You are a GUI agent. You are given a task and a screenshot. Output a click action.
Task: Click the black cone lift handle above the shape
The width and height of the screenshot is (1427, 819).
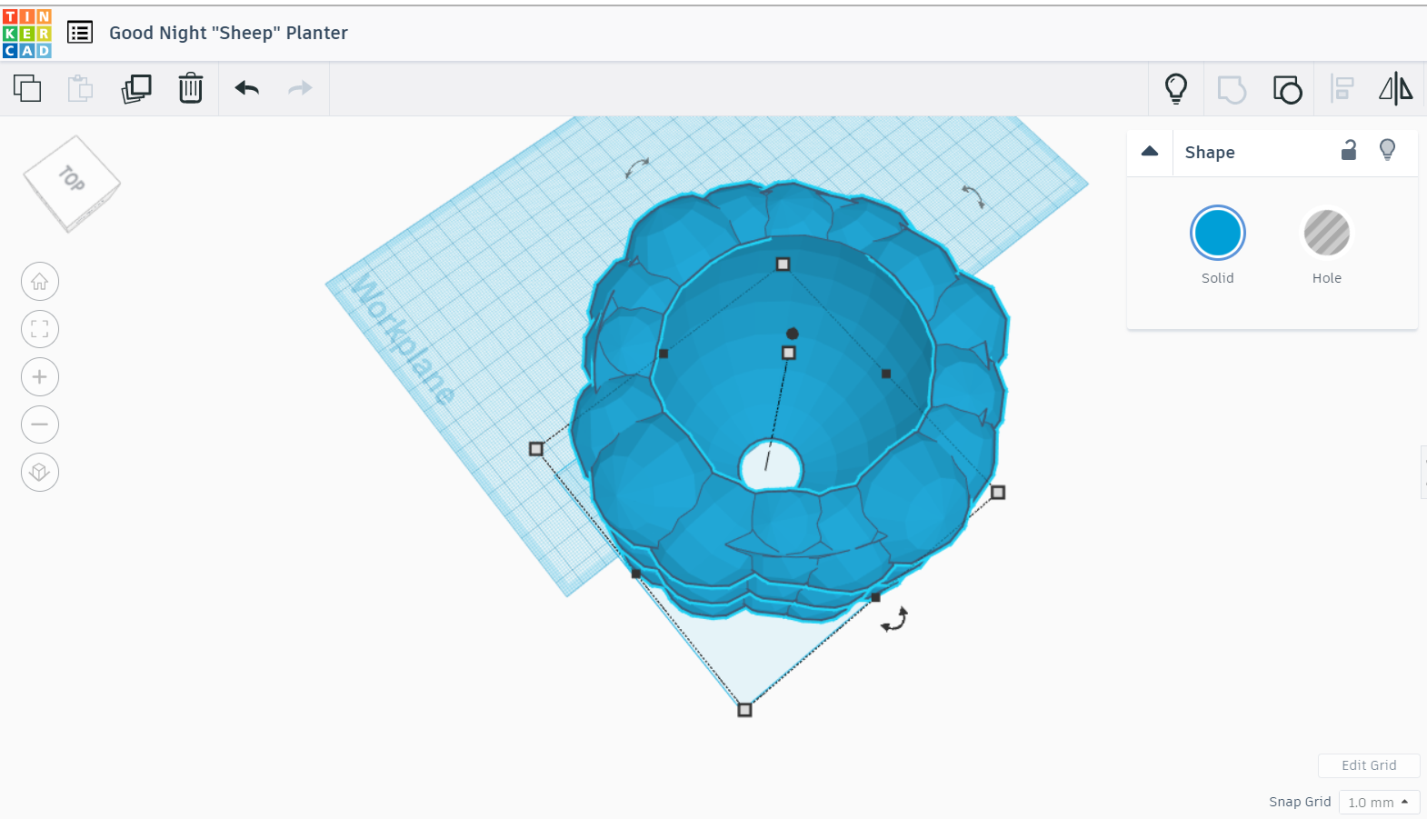[x=792, y=333]
